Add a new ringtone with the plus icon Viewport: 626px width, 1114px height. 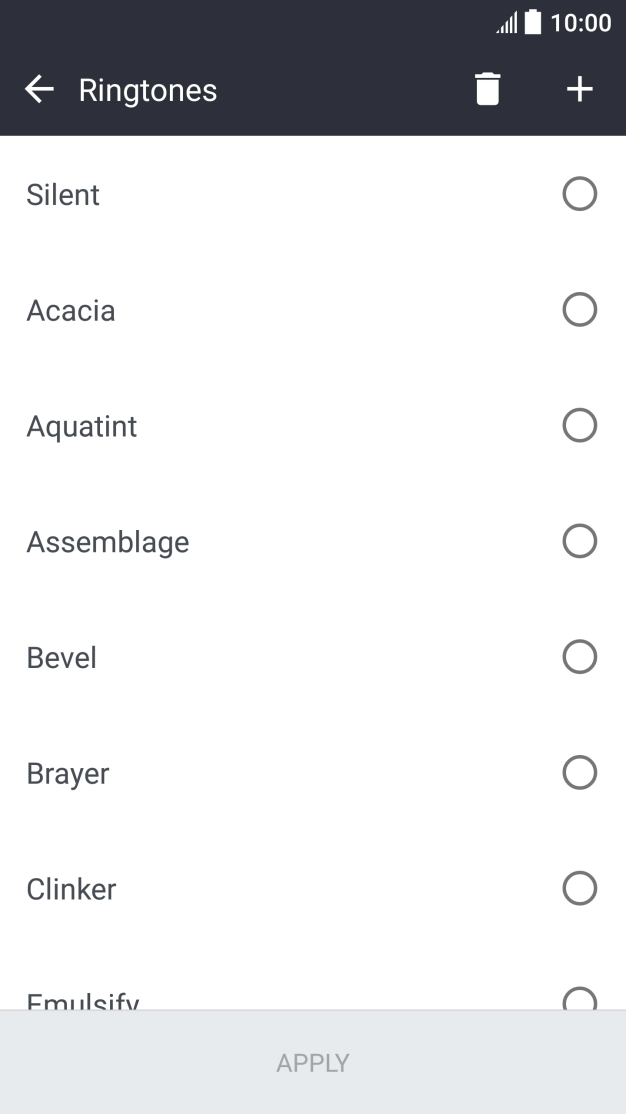(x=578, y=89)
